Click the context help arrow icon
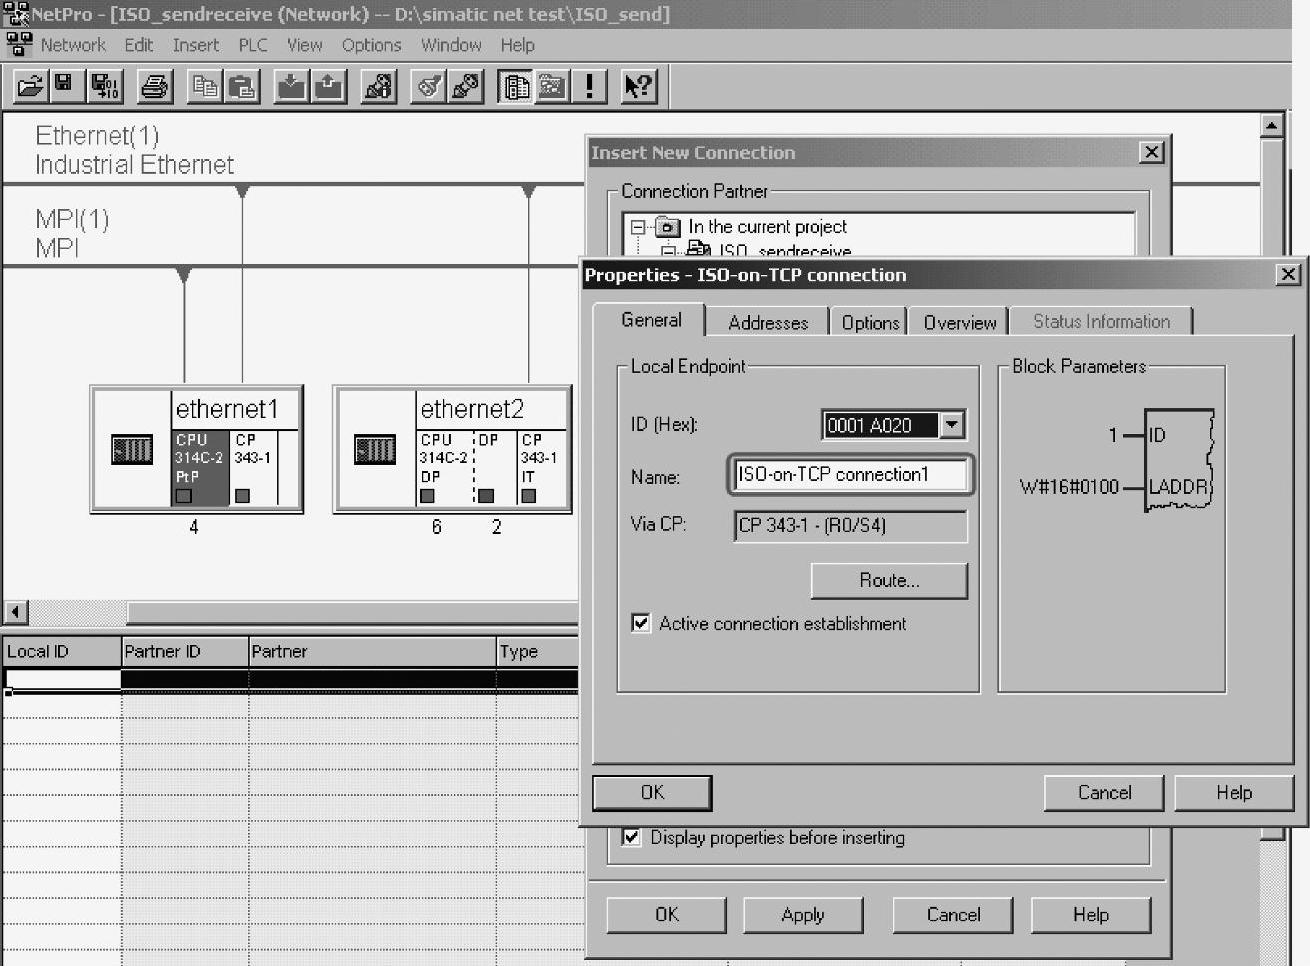The height and width of the screenshot is (966, 1310). (x=639, y=86)
